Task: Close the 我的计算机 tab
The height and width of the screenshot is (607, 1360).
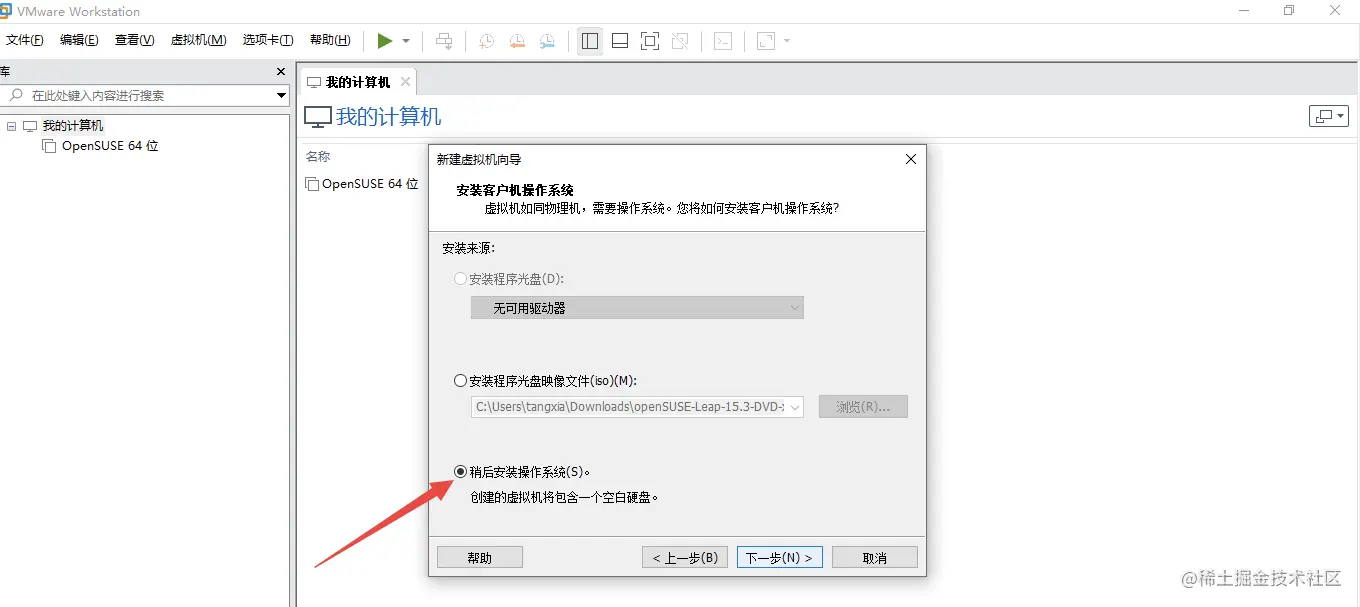Action: [x=405, y=82]
